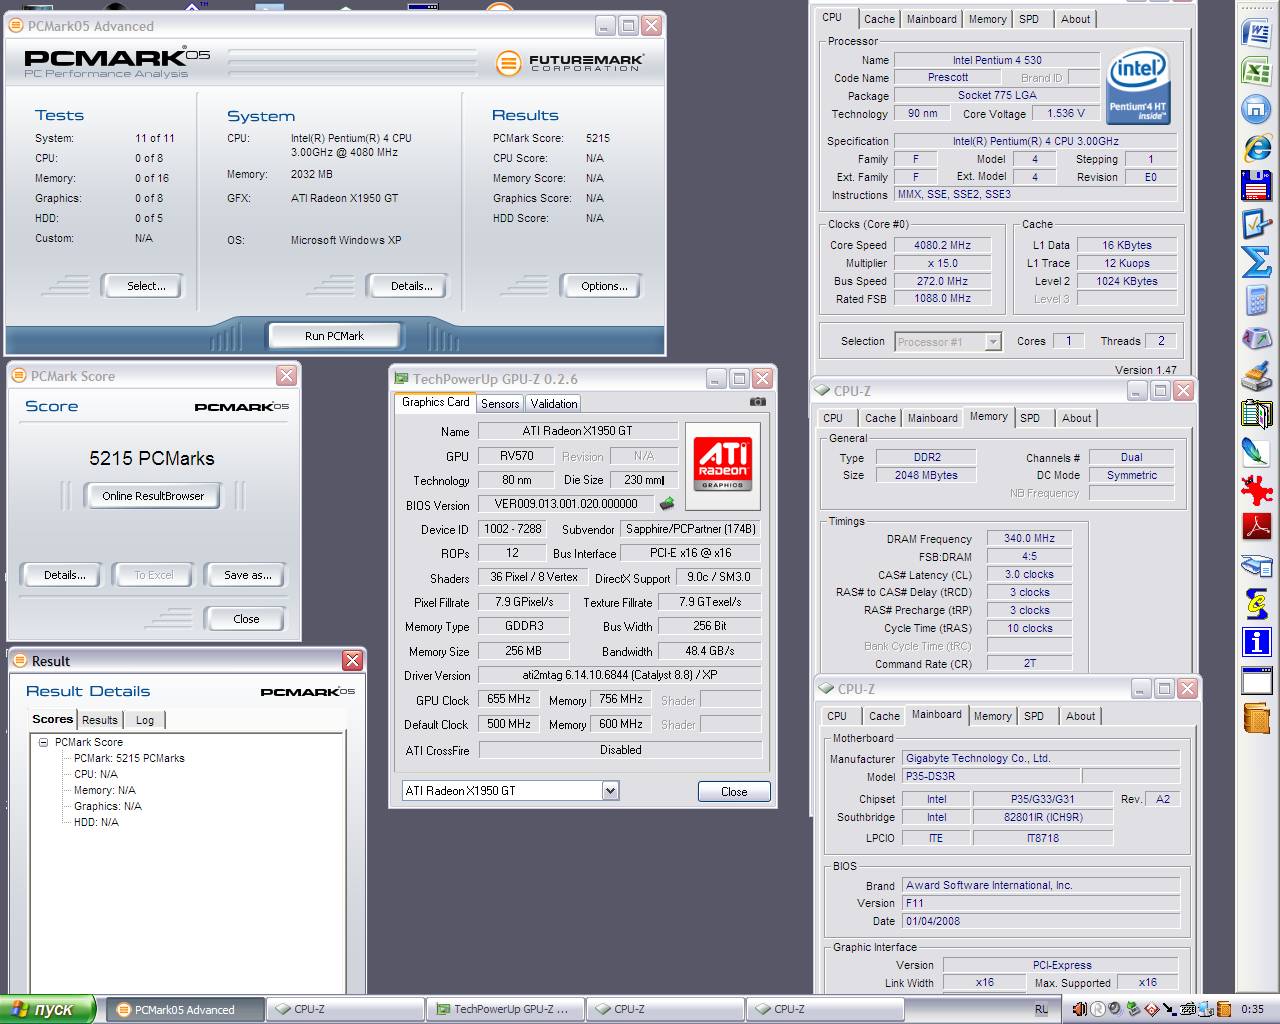
Task: Click the orange notebook icon in side launcher
Action: tap(1256, 718)
